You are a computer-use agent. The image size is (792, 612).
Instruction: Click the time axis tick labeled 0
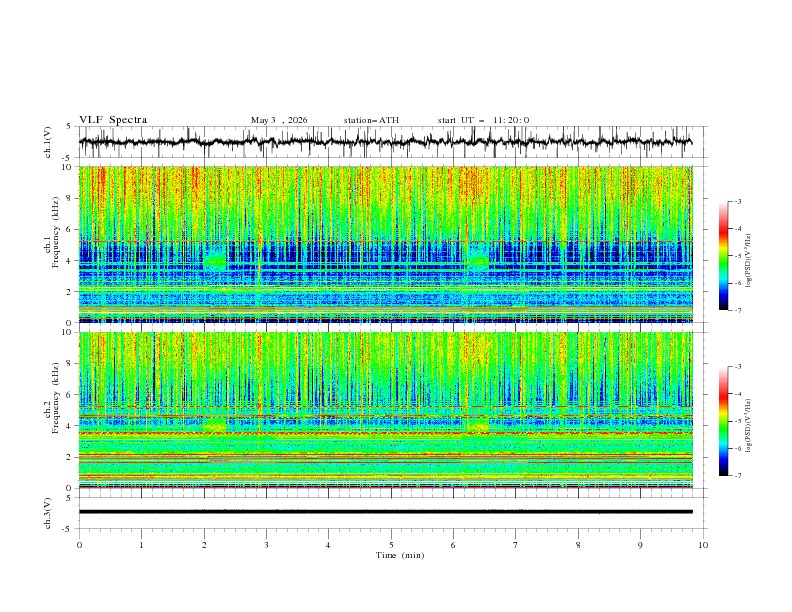79,545
